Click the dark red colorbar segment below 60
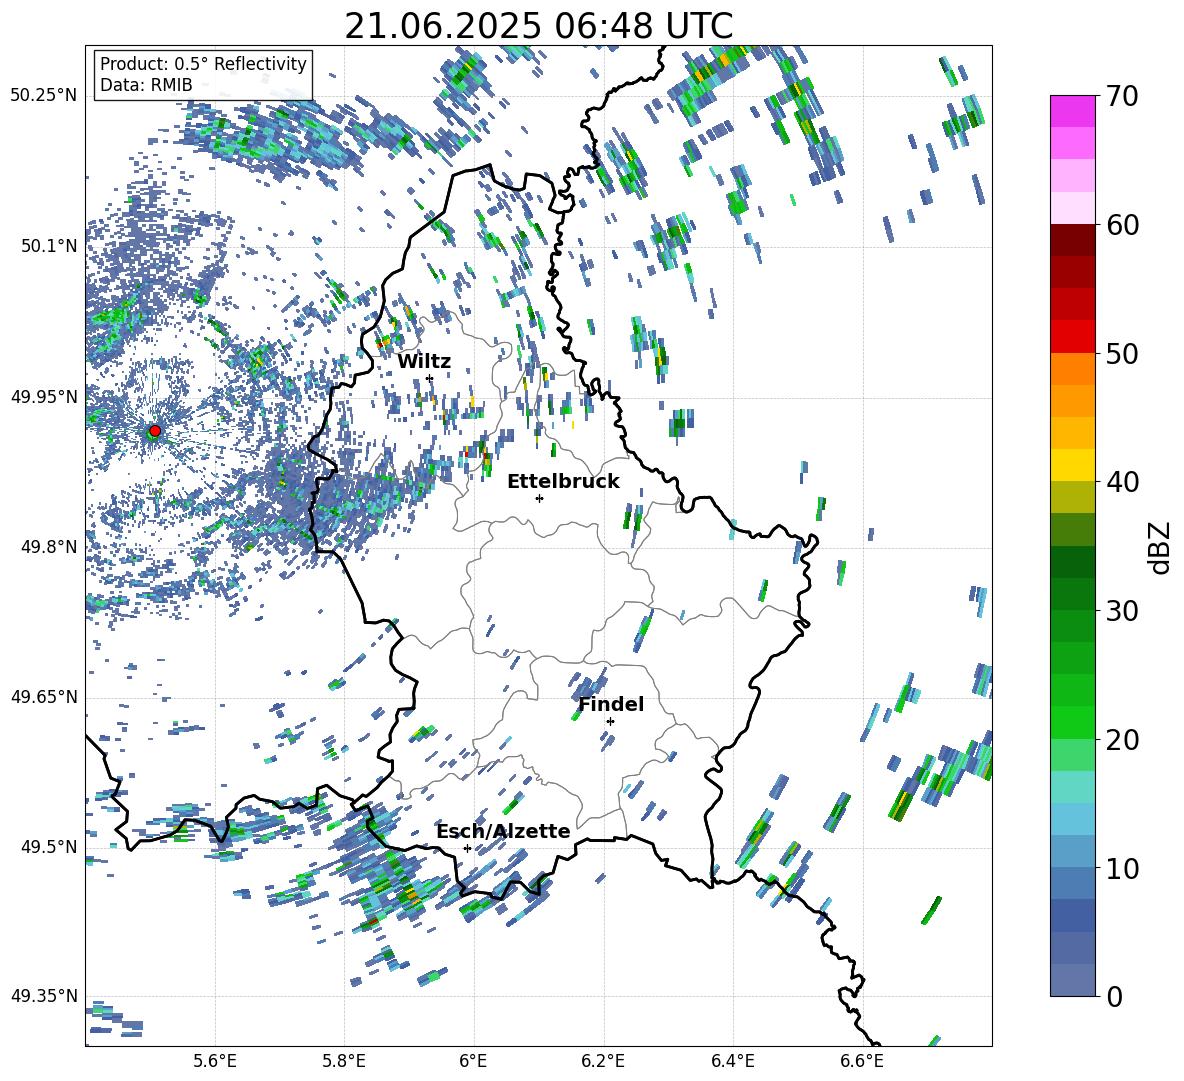The height and width of the screenshot is (1081, 1184). [x=1073, y=240]
